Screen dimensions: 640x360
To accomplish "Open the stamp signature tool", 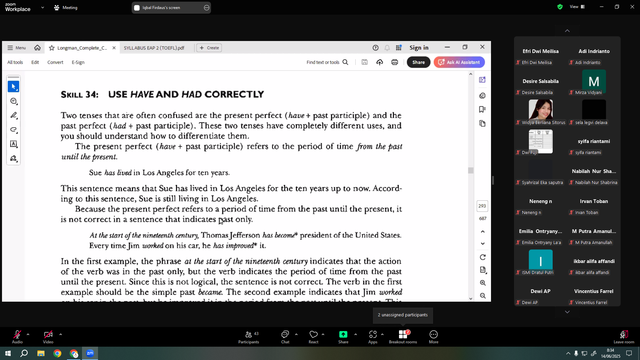I will (13, 158).
